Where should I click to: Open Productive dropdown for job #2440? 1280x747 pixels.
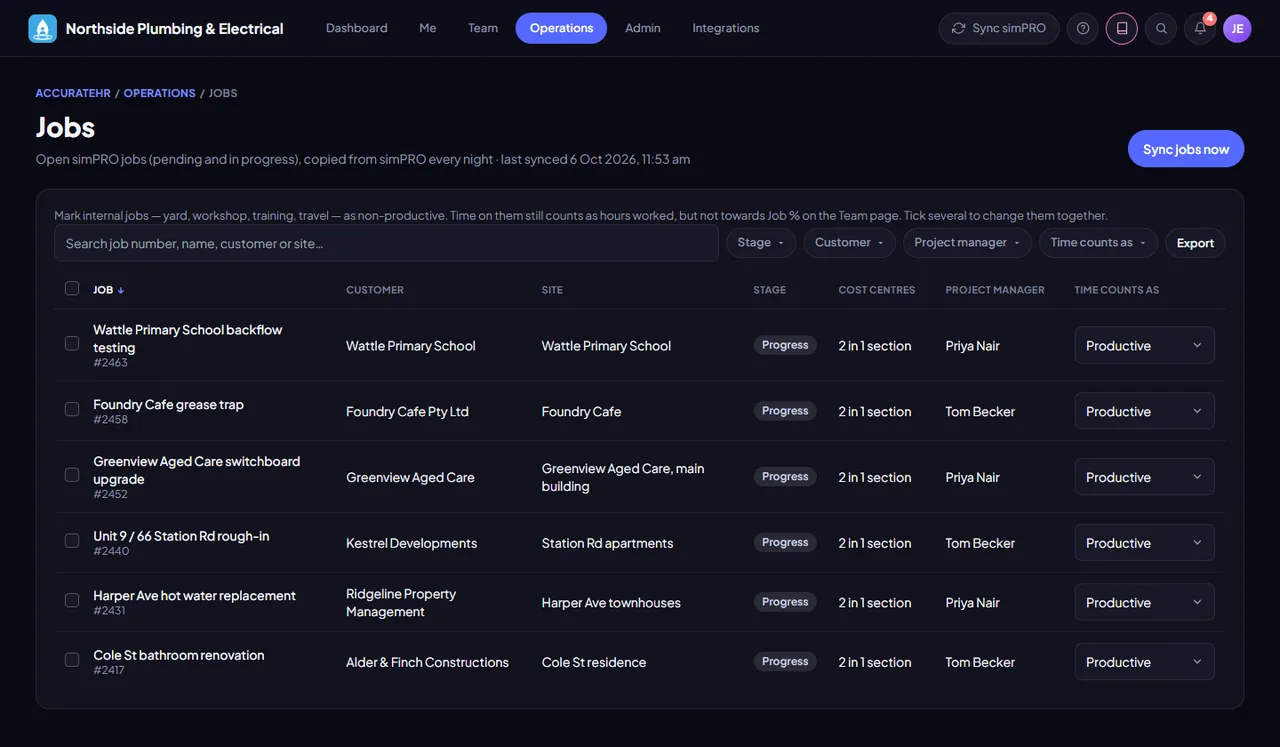click(x=1144, y=543)
